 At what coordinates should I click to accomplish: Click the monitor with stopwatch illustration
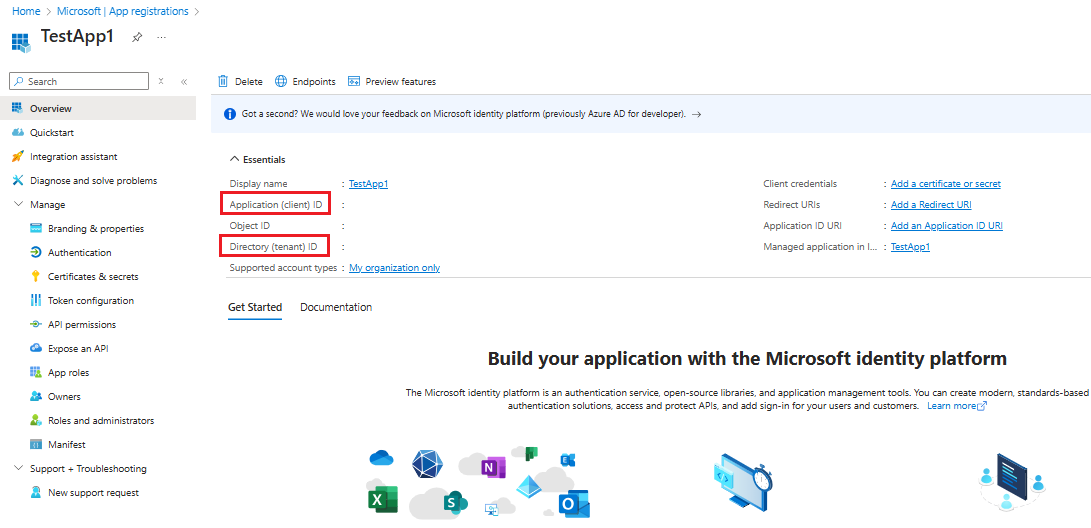pyautogui.click(x=742, y=481)
